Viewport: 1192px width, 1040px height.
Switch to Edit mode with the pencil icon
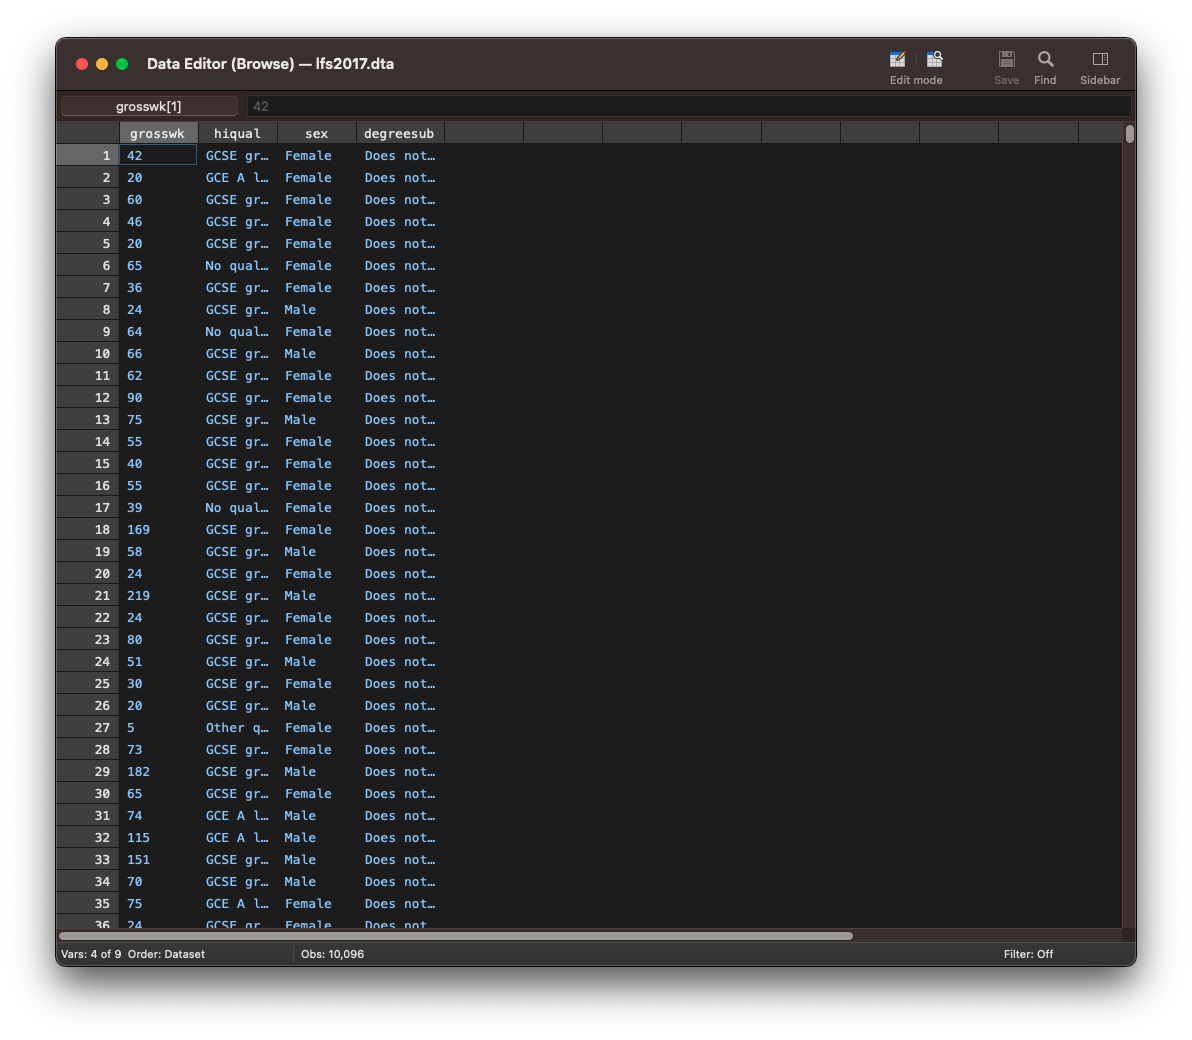(897, 60)
